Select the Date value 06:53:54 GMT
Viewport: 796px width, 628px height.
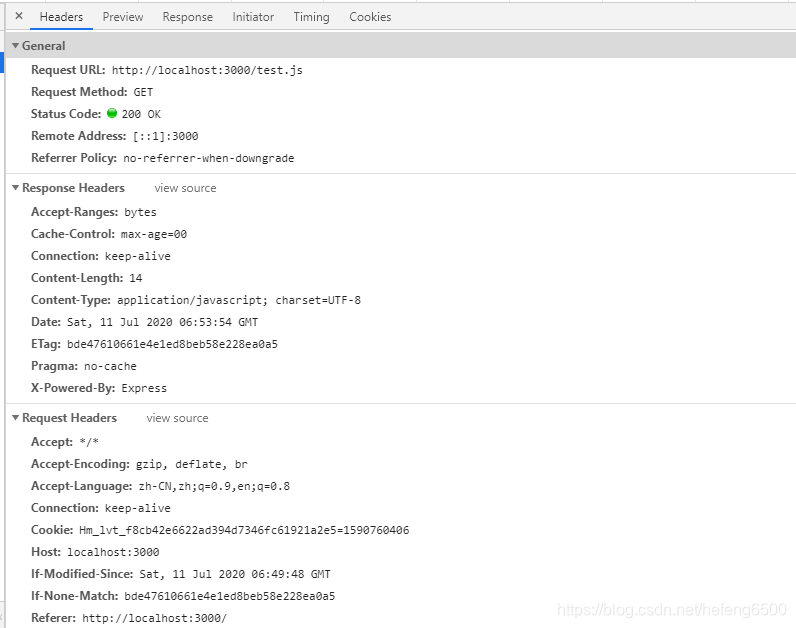[162, 322]
